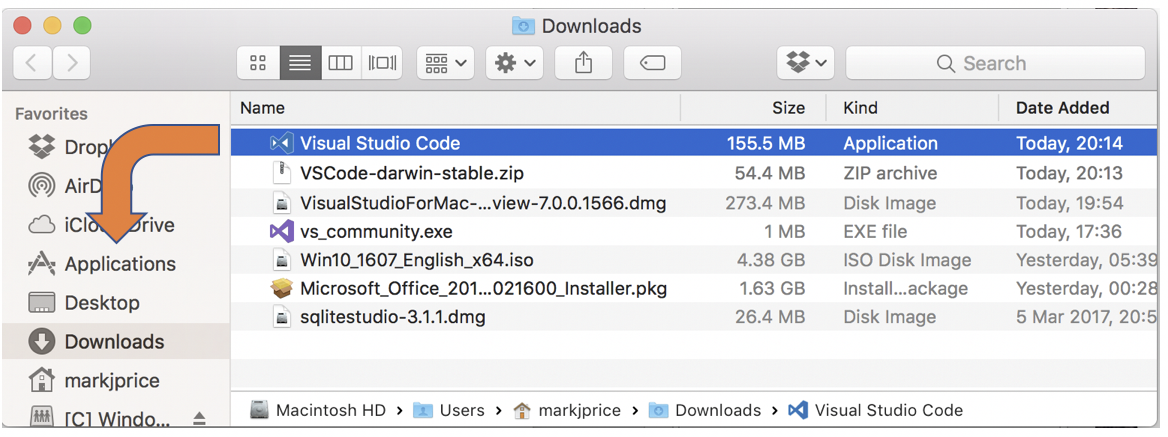1168x437 pixels.
Task: Click the Visual Studio Code app icon
Action: click(x=281, y=143)
